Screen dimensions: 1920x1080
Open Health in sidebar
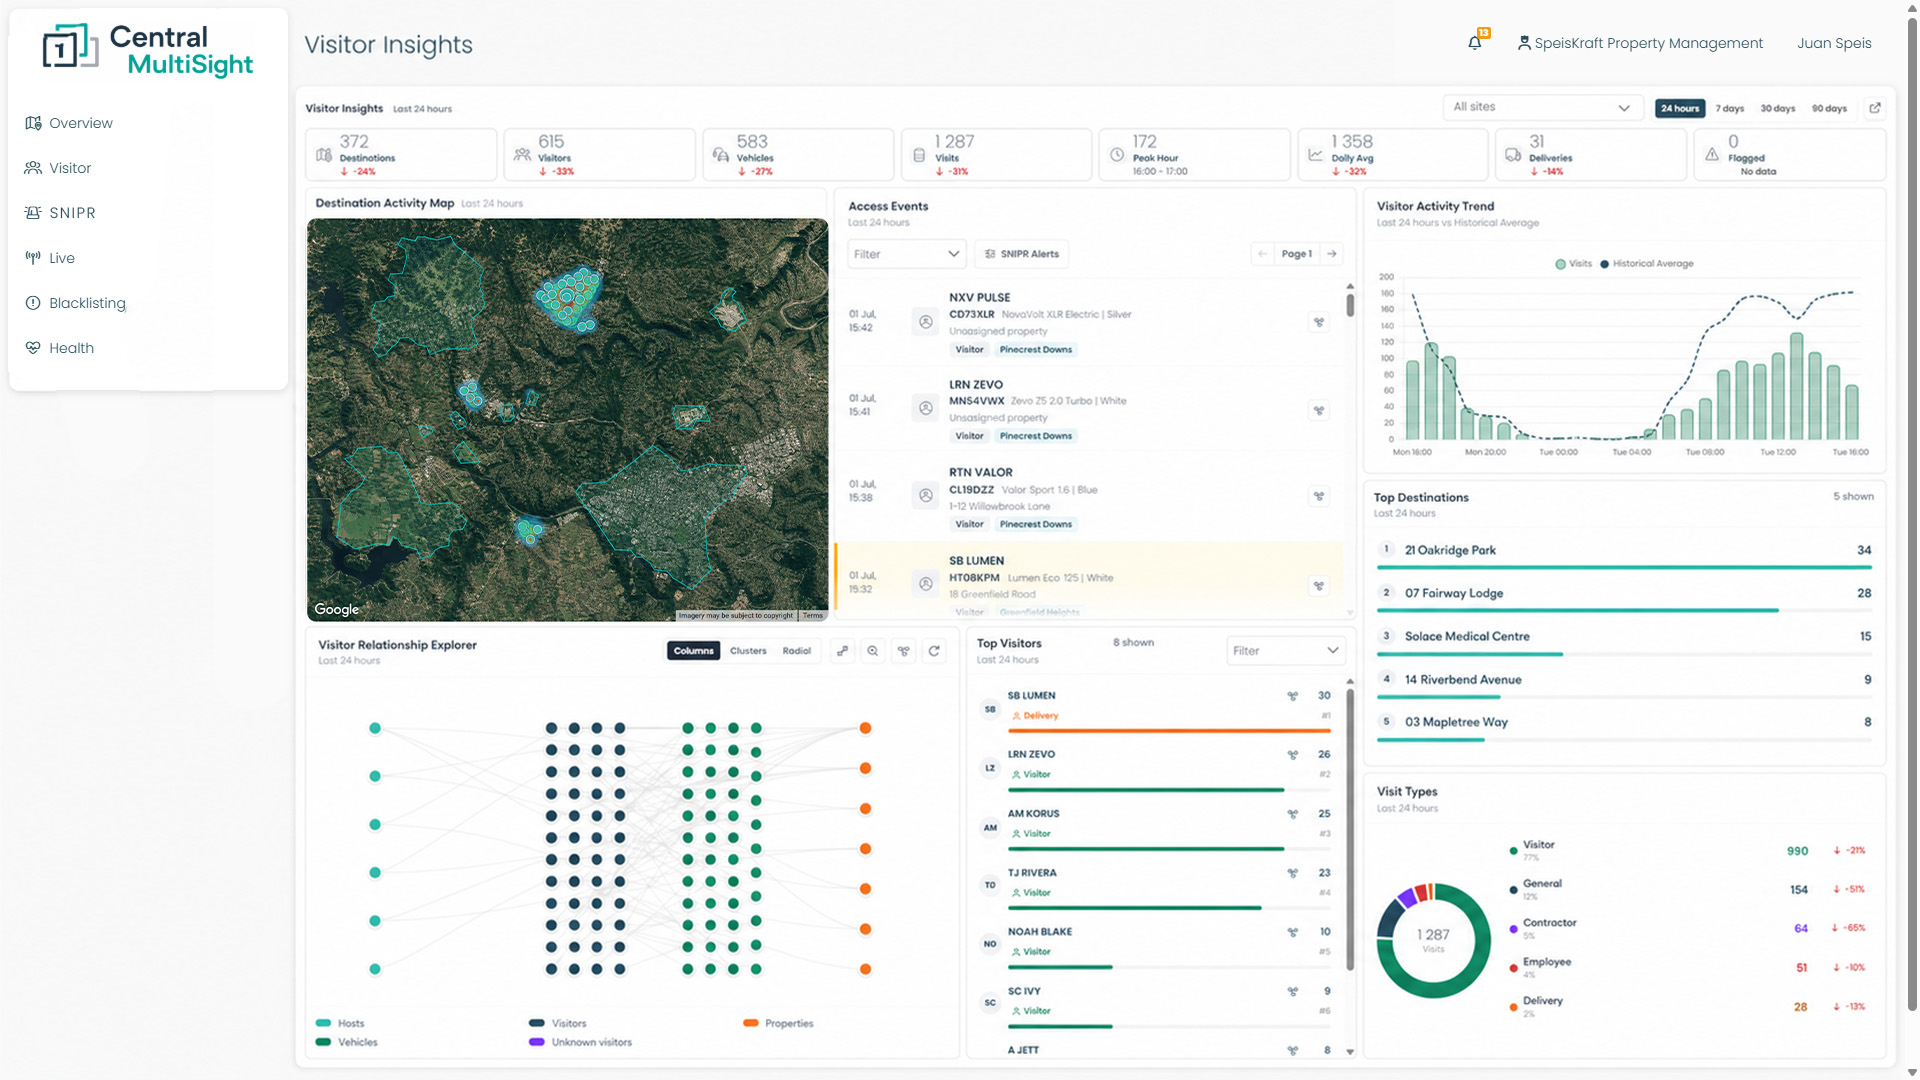pyautogui.click(x=59, y=348)
